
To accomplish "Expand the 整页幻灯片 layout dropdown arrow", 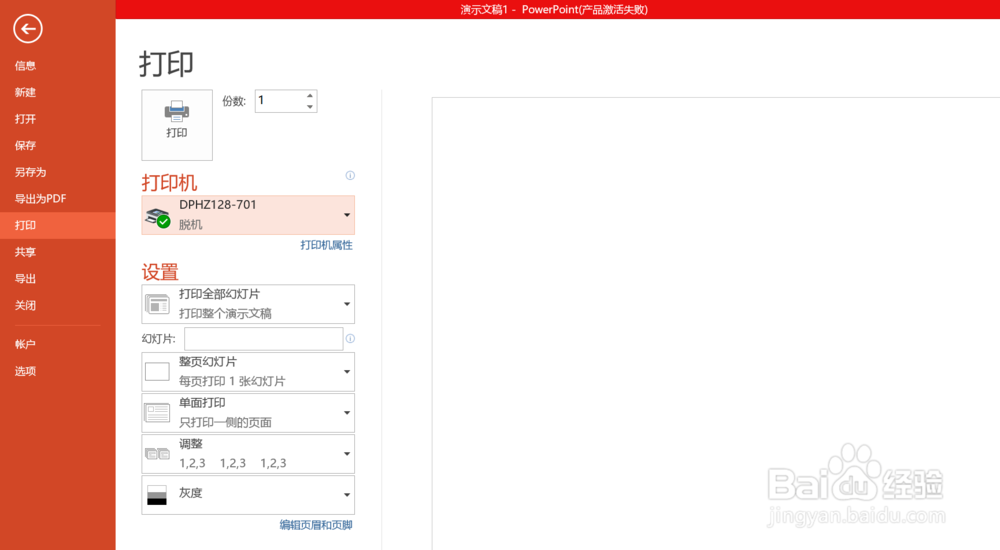I will click(x=347, y=371).
